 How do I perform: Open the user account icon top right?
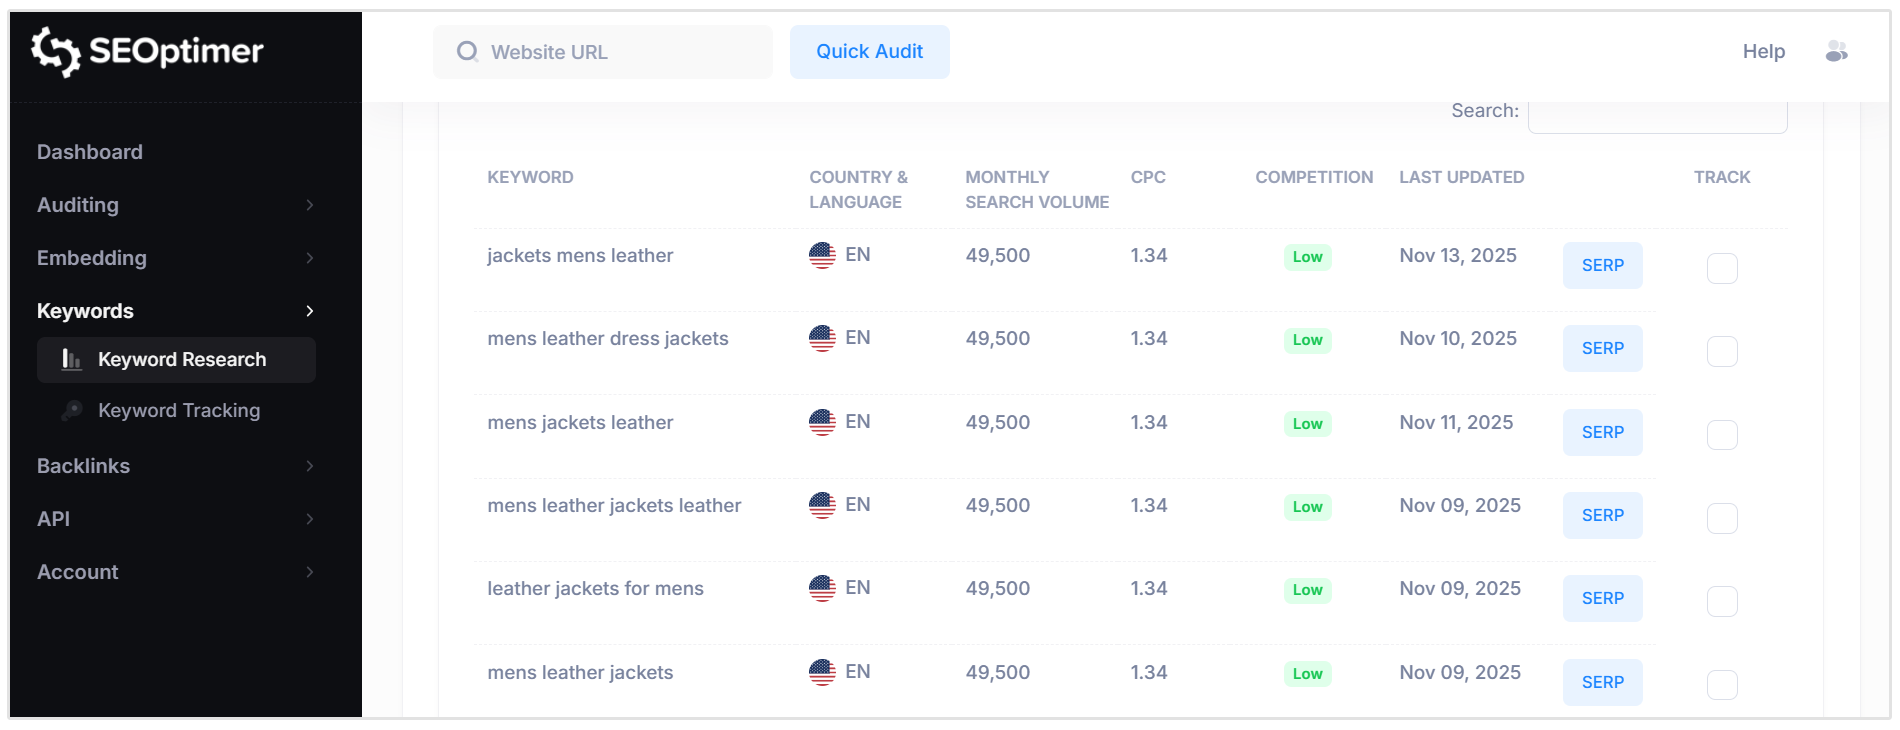(1836, 51)
